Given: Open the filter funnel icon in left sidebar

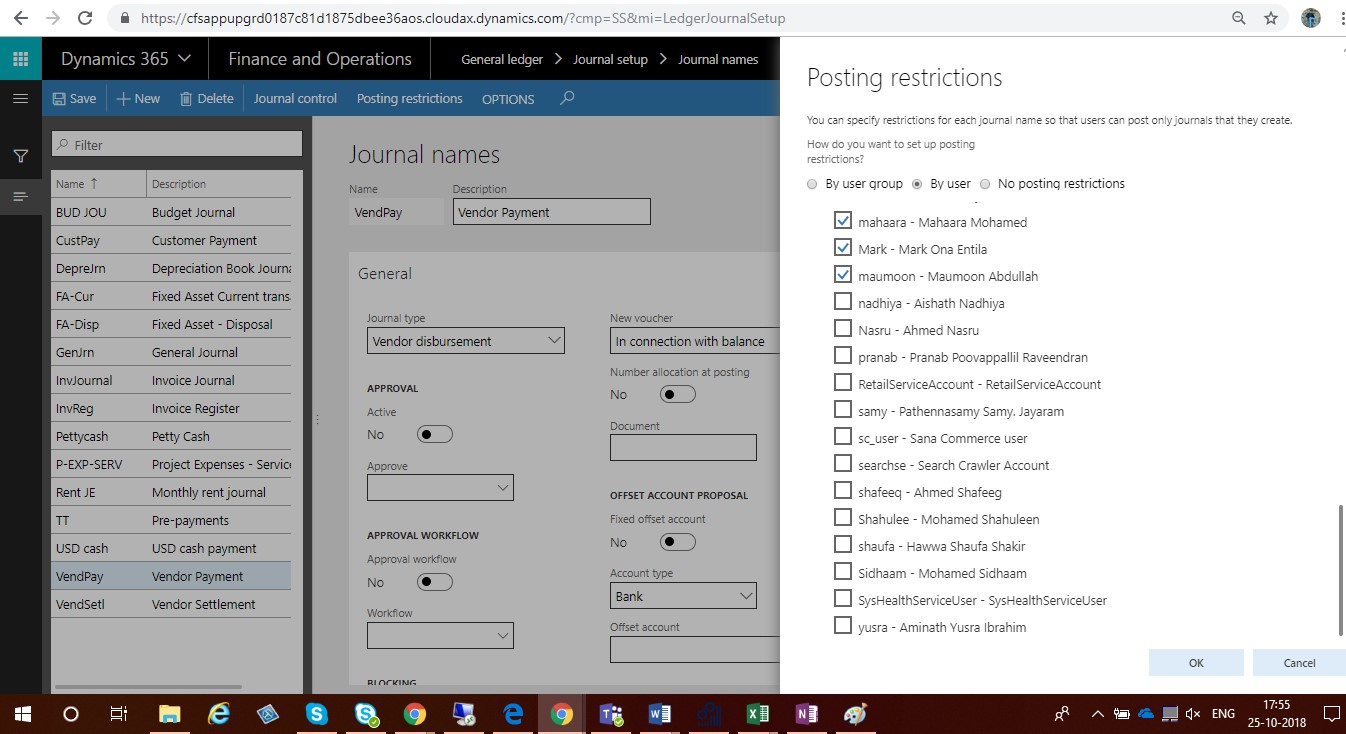Looking at the screenshot, I should (20, 156).
